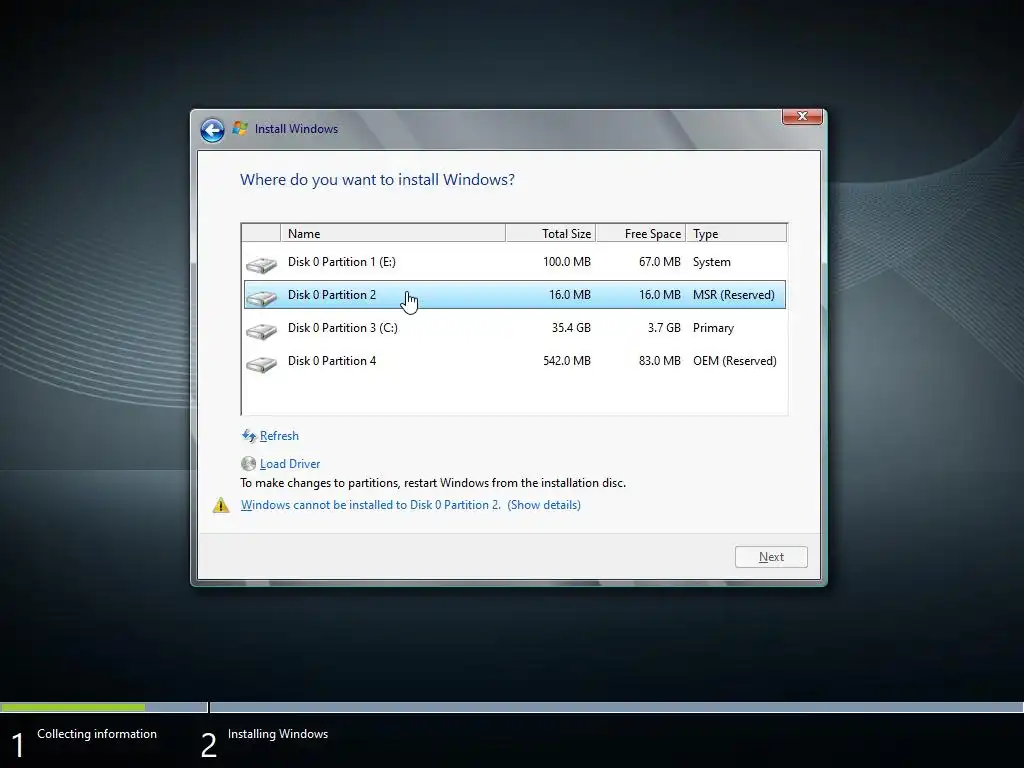The image size is (1024, 768).
Task: Click the Next button
Action: tap(771, 557)
